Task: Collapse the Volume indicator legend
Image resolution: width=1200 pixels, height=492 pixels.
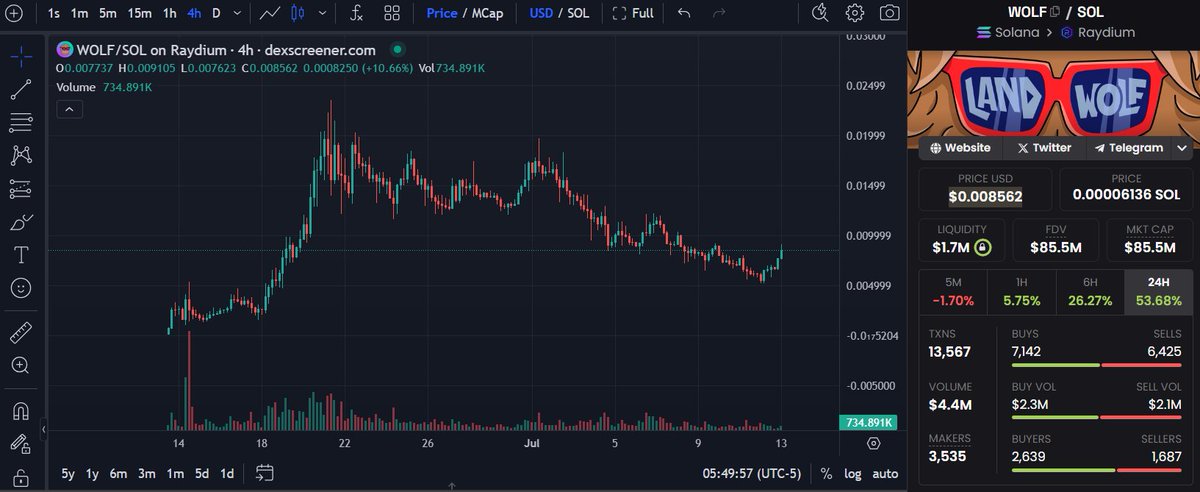Action: point(69,110)
